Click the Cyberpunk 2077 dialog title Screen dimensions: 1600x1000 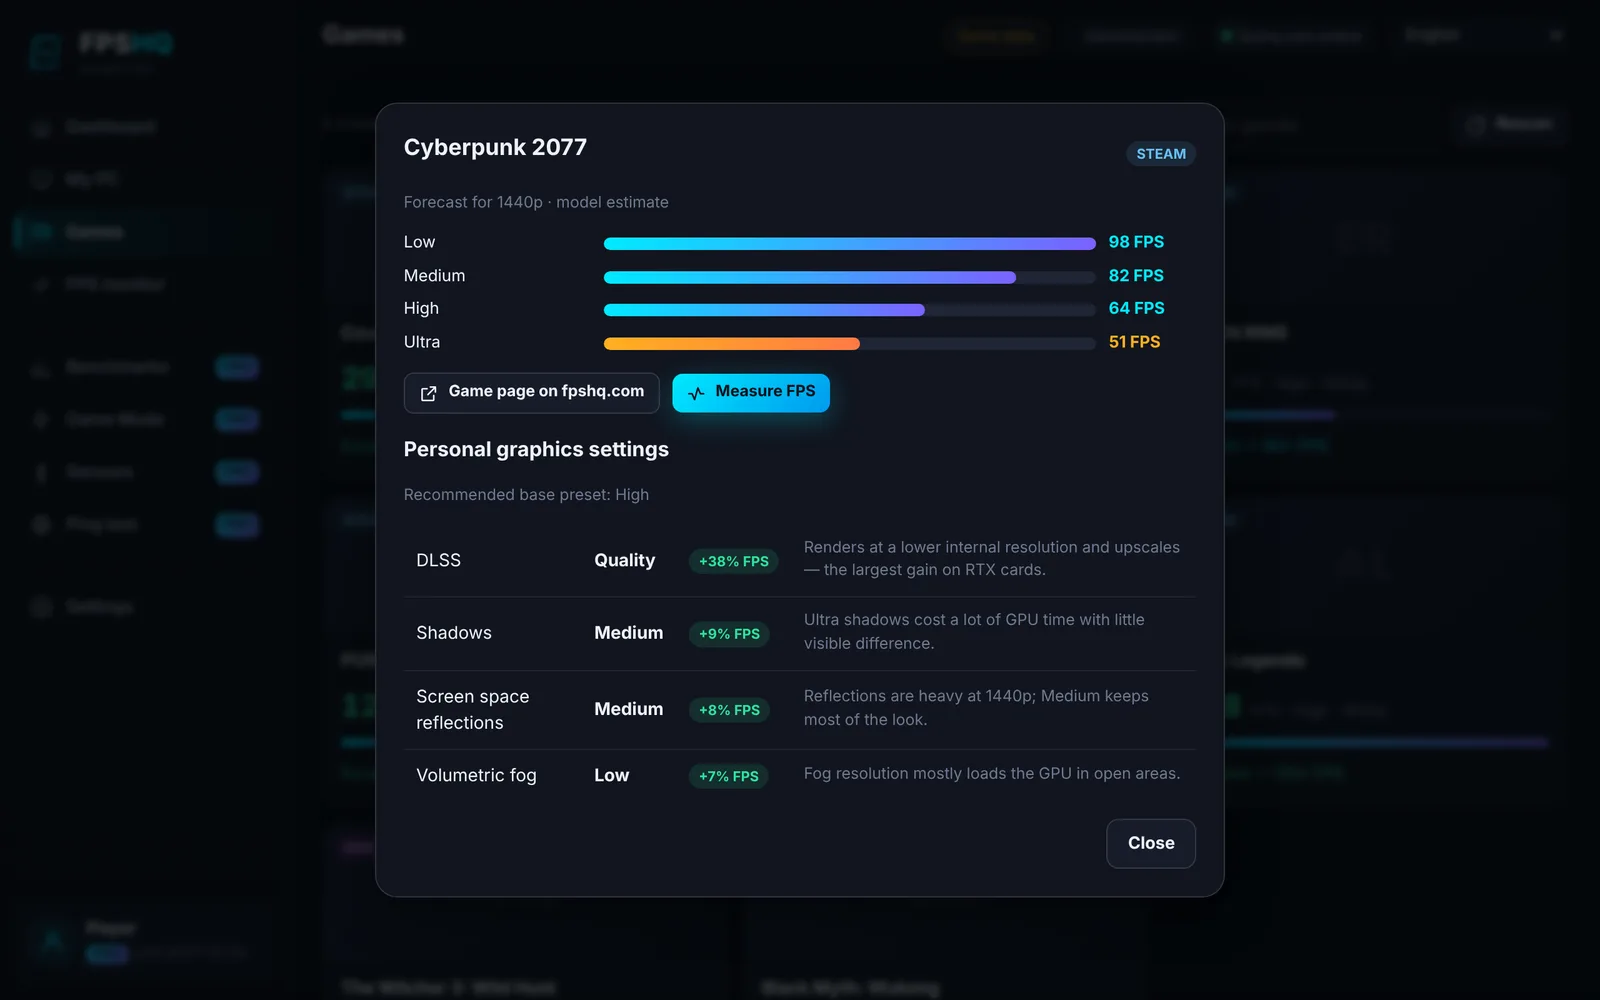point(495,147)
